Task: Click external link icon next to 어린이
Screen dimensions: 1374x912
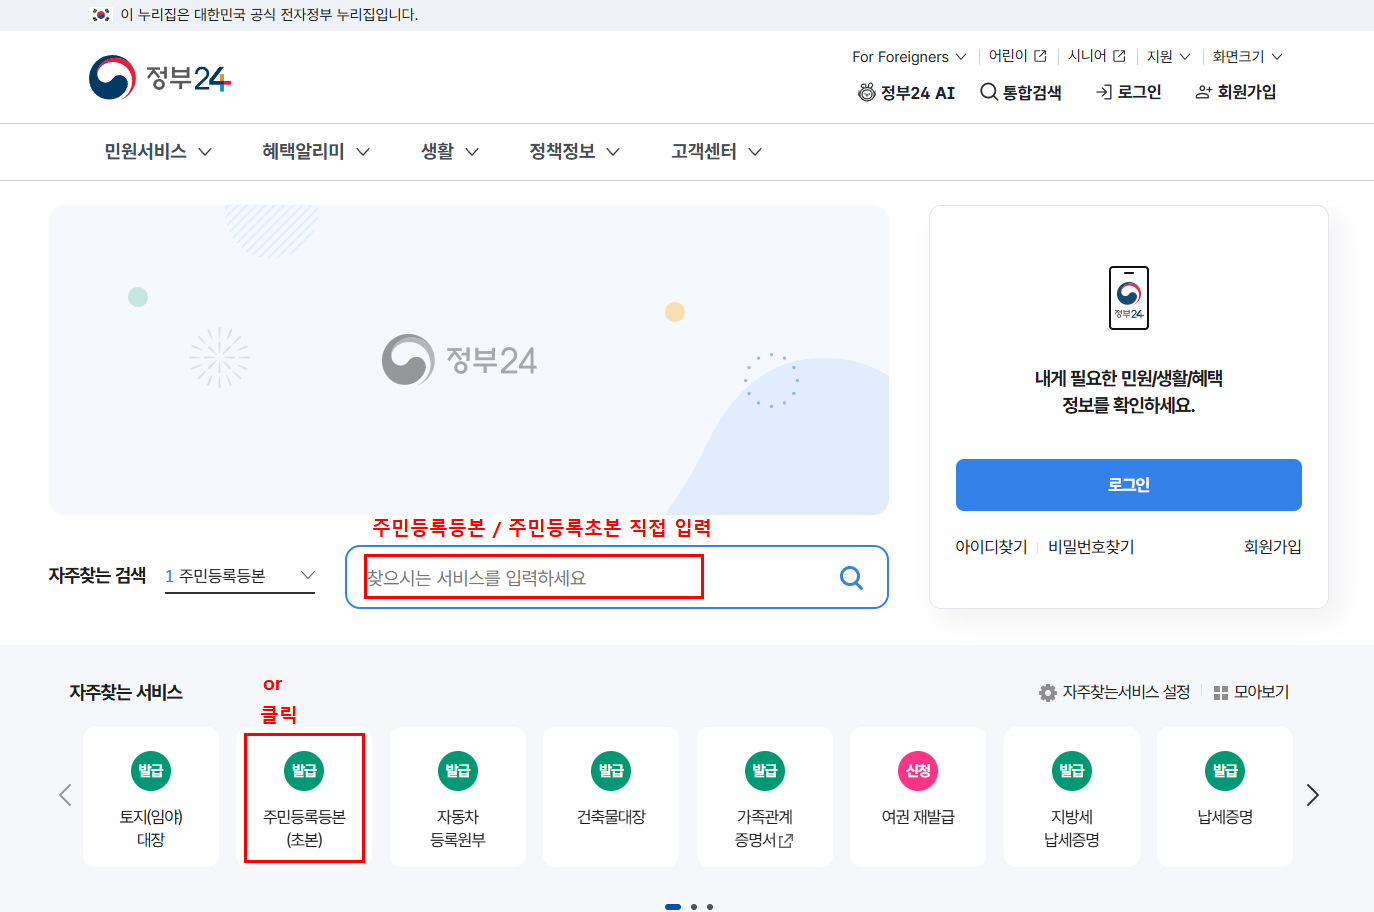Action: 1040,56
